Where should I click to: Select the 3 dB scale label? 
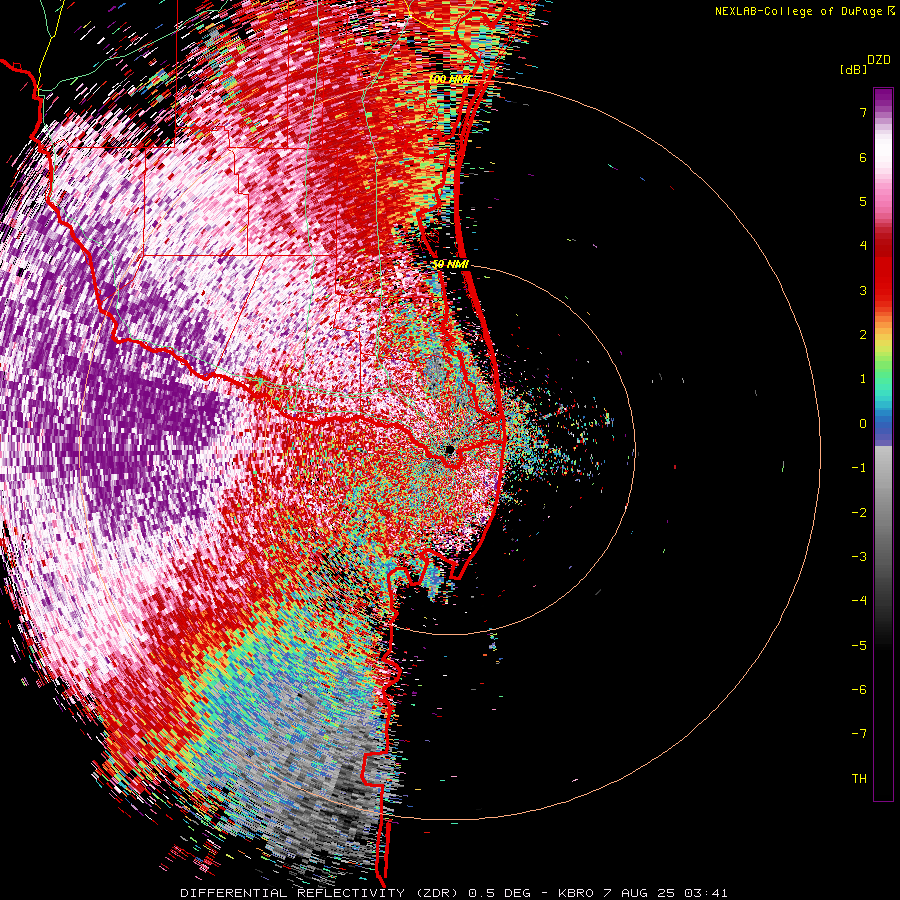coord(863,290)
